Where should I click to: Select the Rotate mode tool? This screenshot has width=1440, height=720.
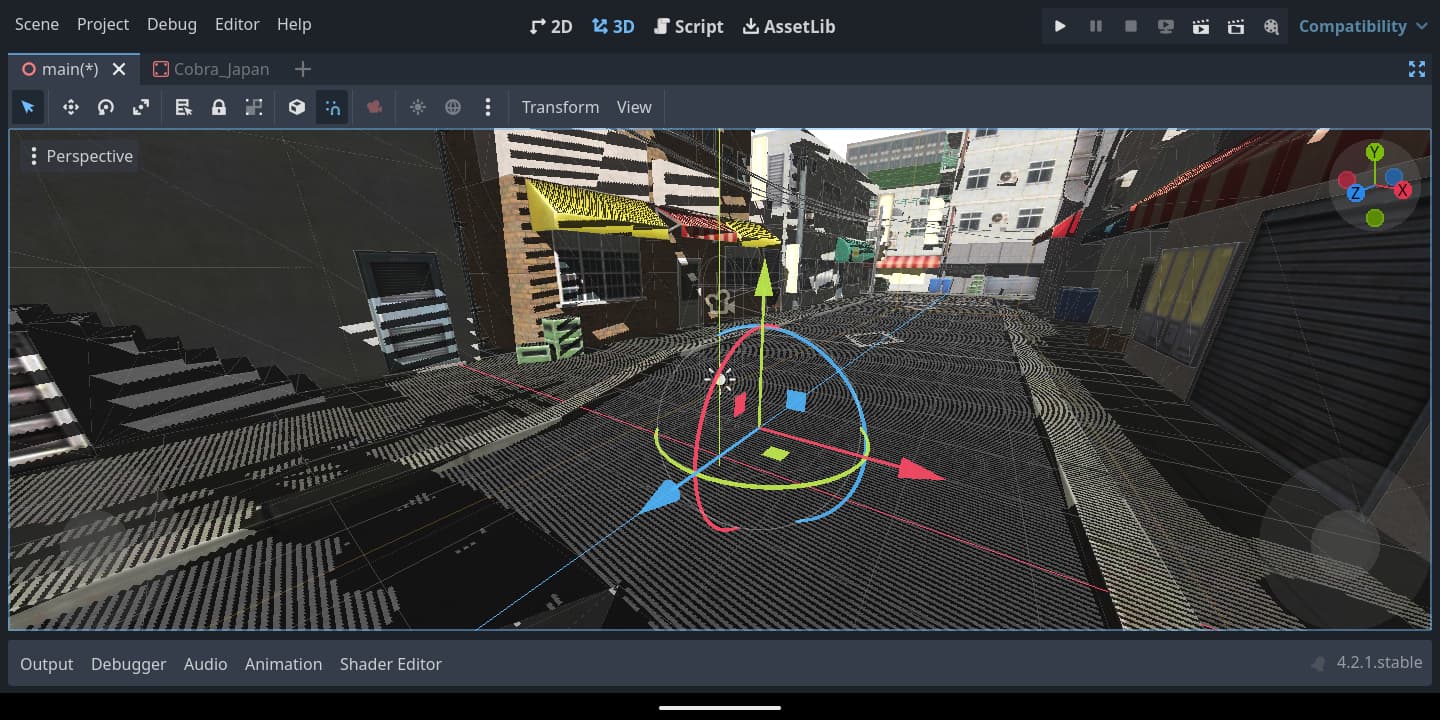[x=106, y=107]
